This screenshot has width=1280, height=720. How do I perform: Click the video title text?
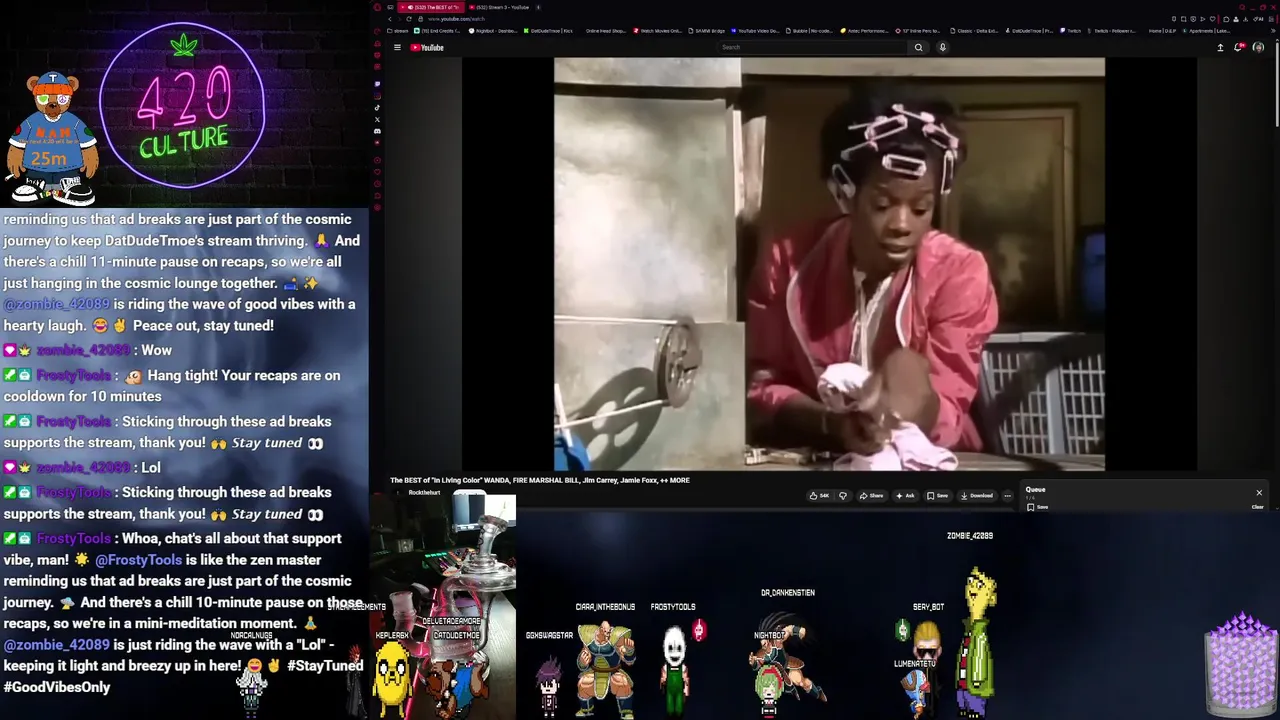(540, 480)
